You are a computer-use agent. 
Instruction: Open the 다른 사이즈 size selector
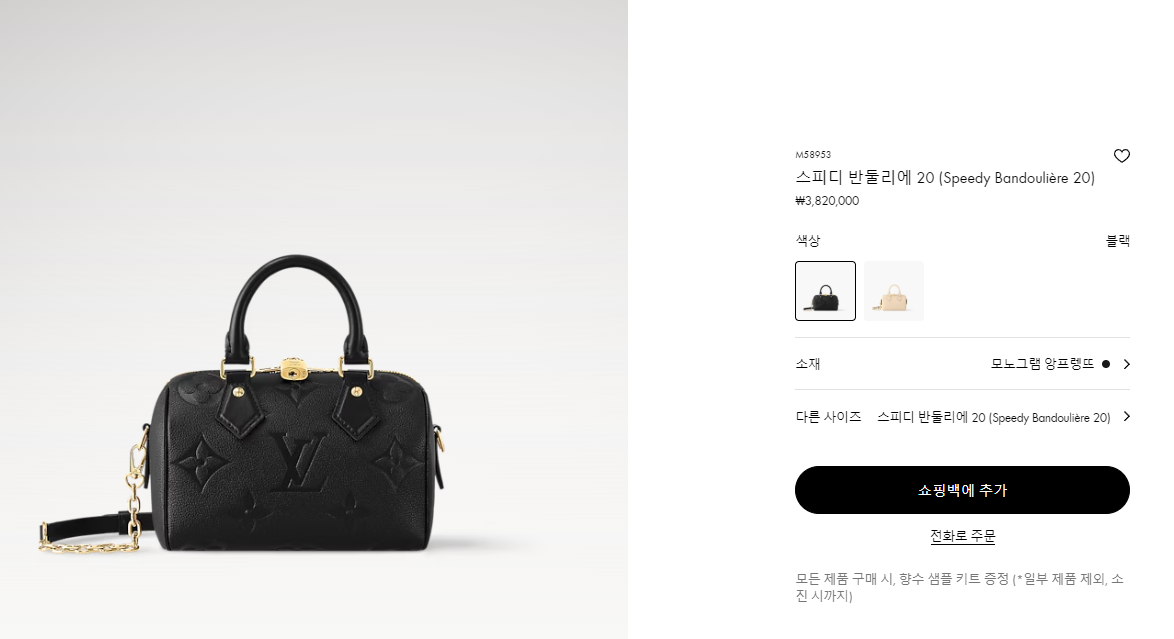tap(962, 417)
